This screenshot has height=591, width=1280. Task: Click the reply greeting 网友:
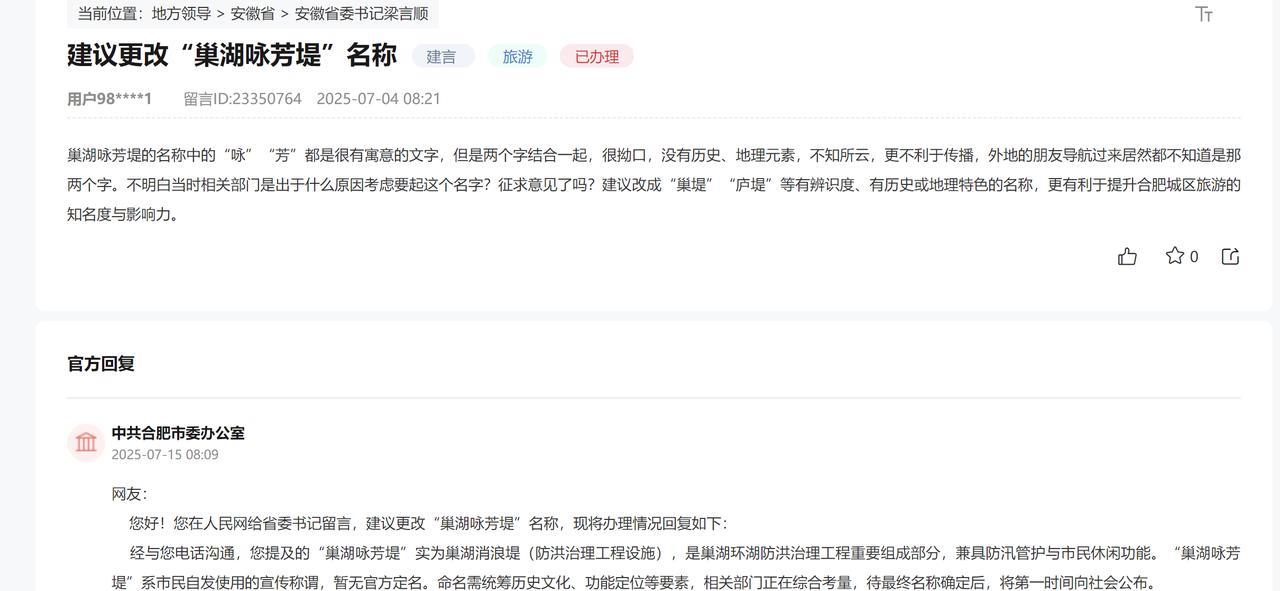[x=129, y=494]
